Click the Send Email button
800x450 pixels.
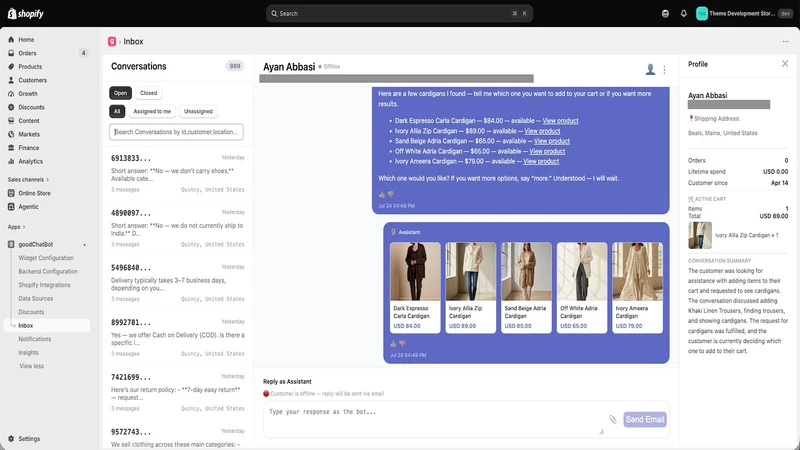(645, 419)
